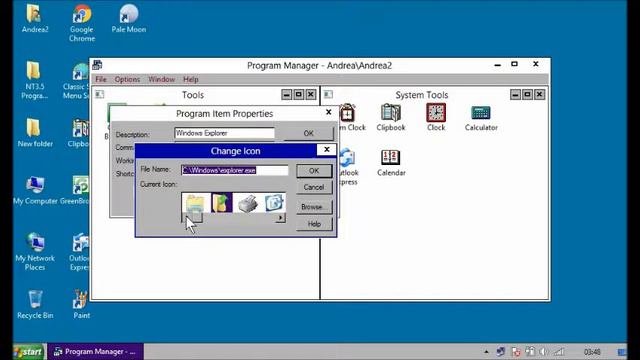Open Classic Start Menu Settings desktop shortcut
The height and width of the screenshot is (360, 640).
coord(76,80)
